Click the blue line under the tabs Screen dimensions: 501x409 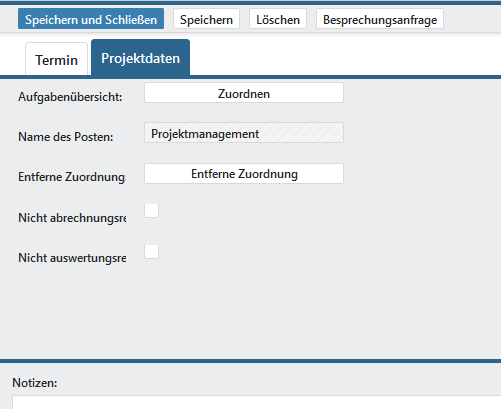[x=250, y=77]
